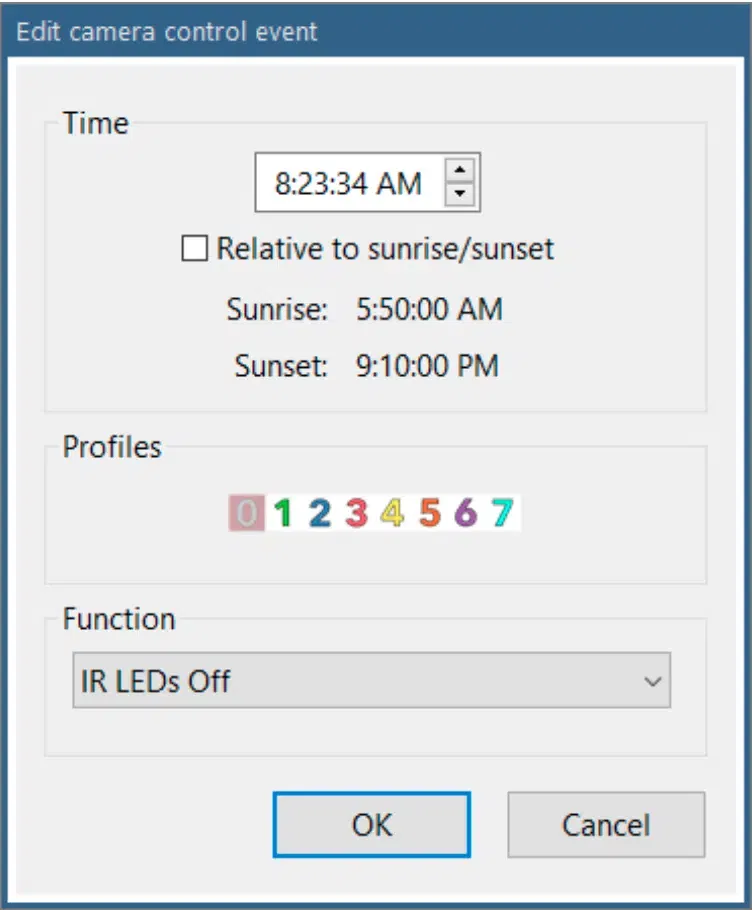Pick the purple profile 6

tap(465, 514)
